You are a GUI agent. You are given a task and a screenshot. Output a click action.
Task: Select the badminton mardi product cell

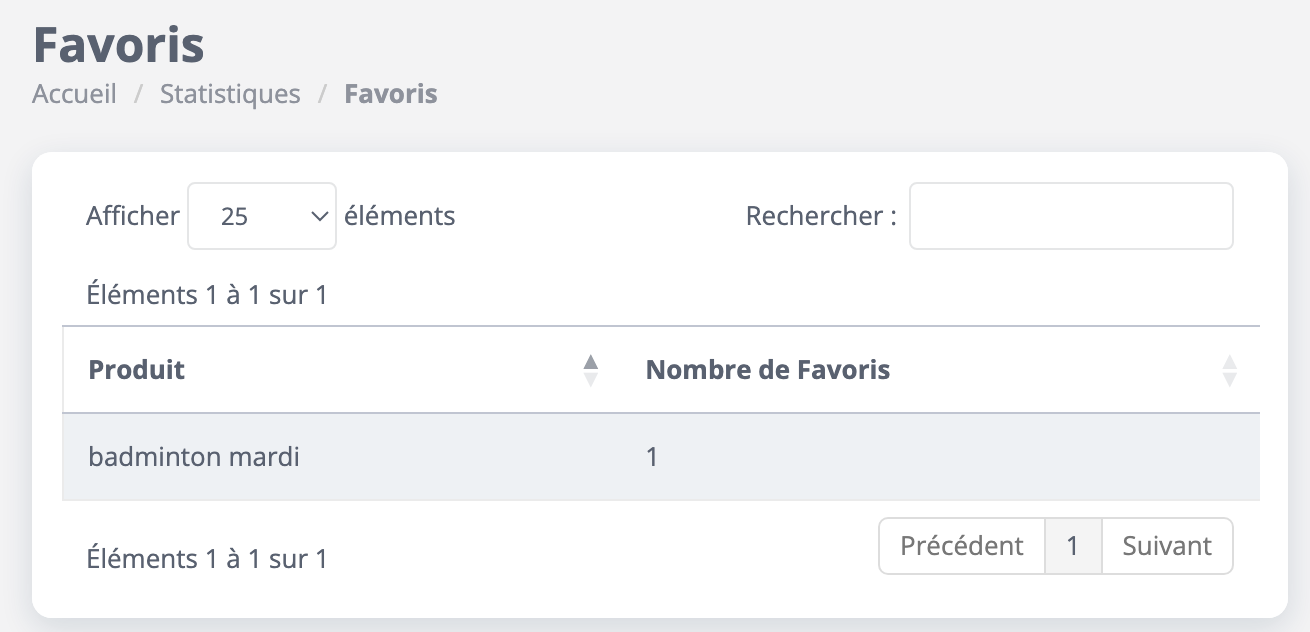click(x=194, y=458)
